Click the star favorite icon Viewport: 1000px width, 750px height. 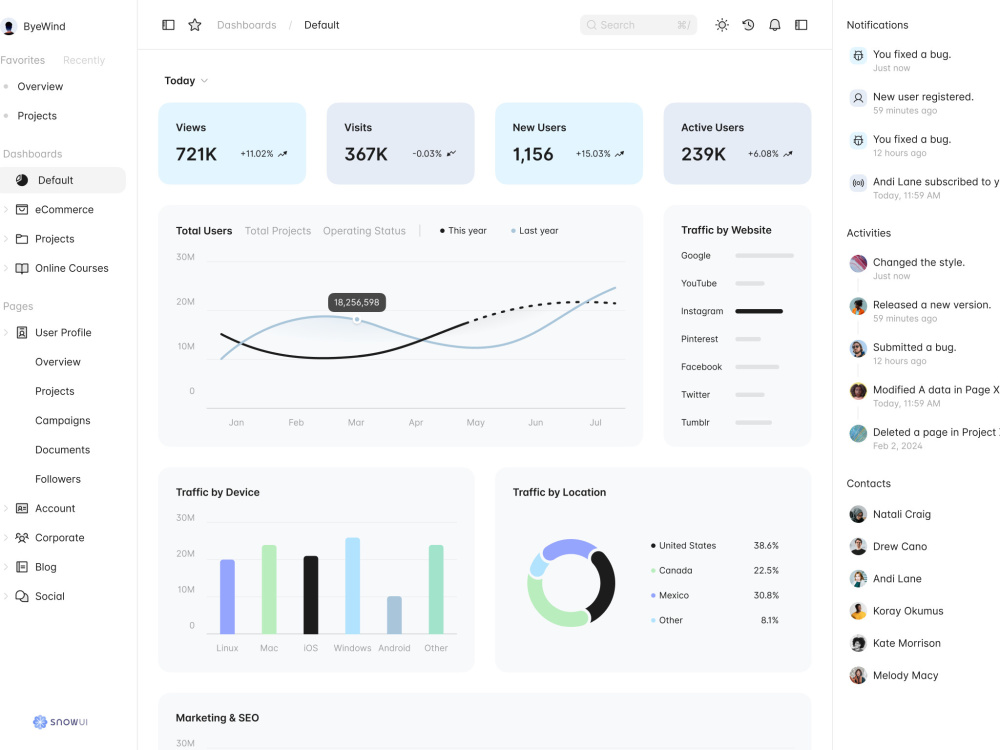point(195,25)
